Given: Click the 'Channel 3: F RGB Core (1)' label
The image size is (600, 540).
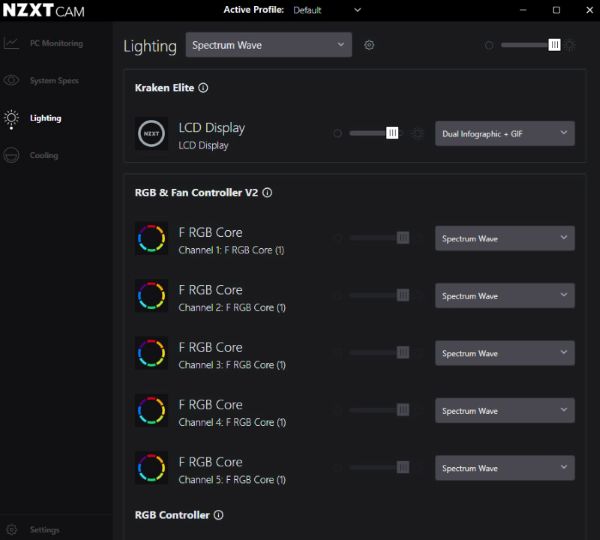Looking at the screenshot, I should [232, 365].
